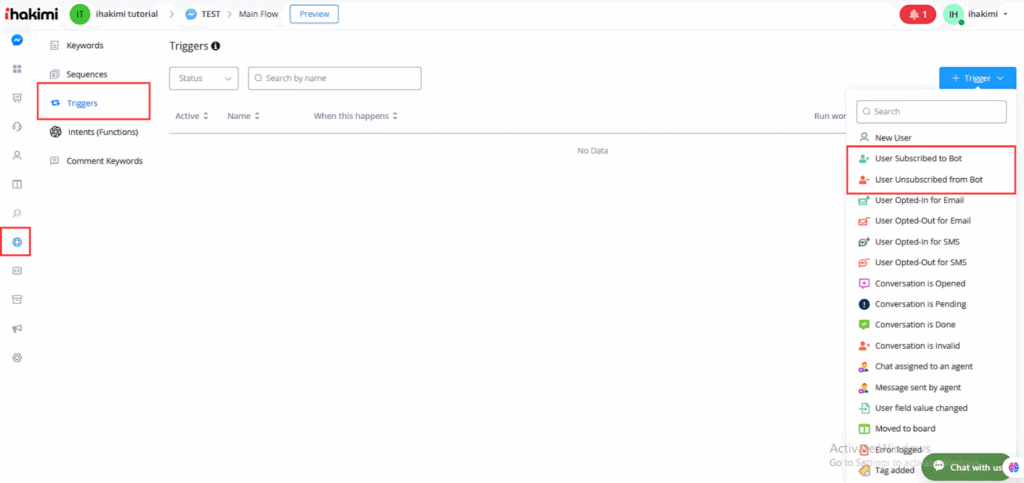Select Keywords in the side menu
Screen dimensions: 1024x483
tap(84, 46)
